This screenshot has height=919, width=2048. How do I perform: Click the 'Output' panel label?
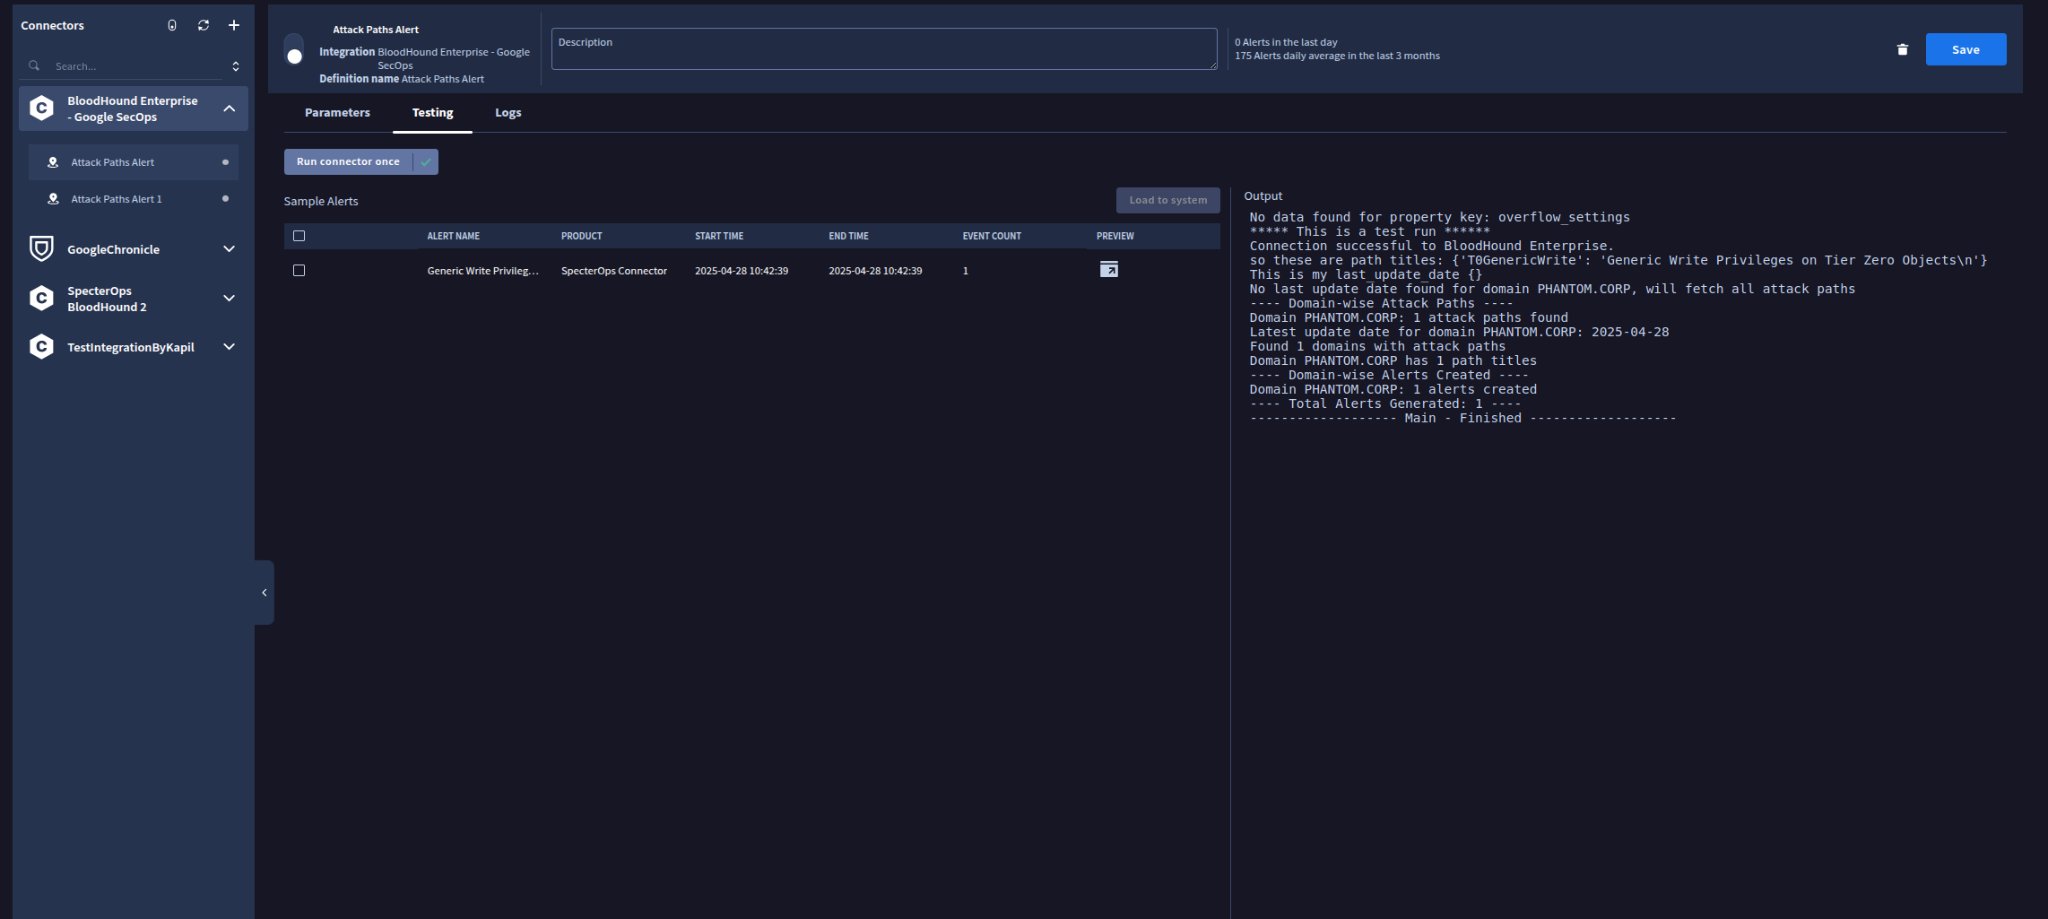coord(1262,196)
